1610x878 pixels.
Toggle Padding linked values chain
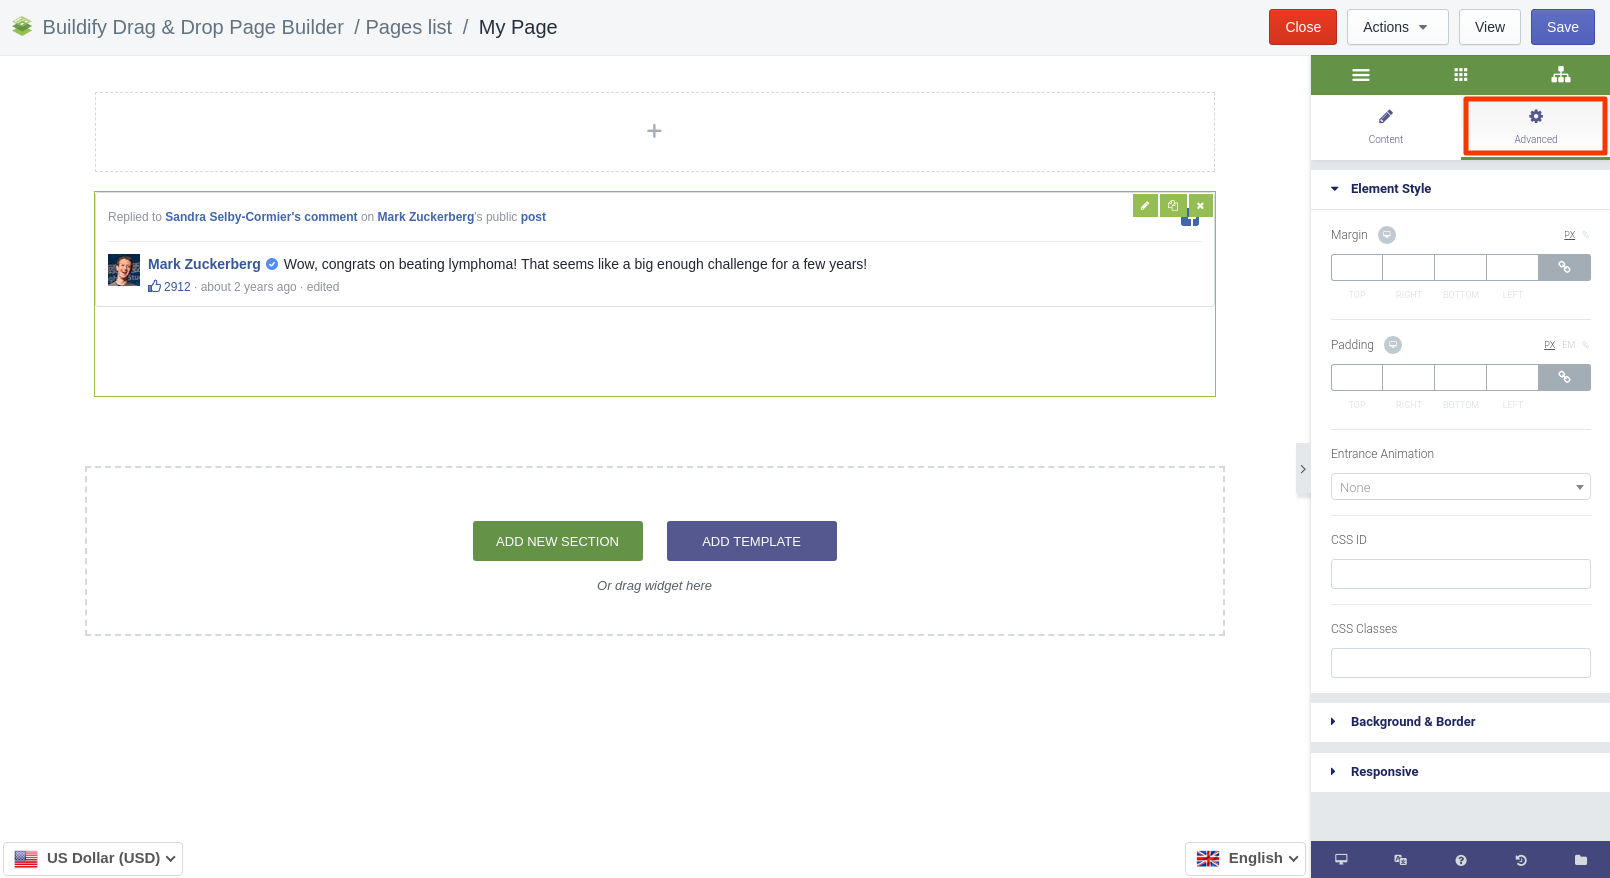[x=1564, y=377]
